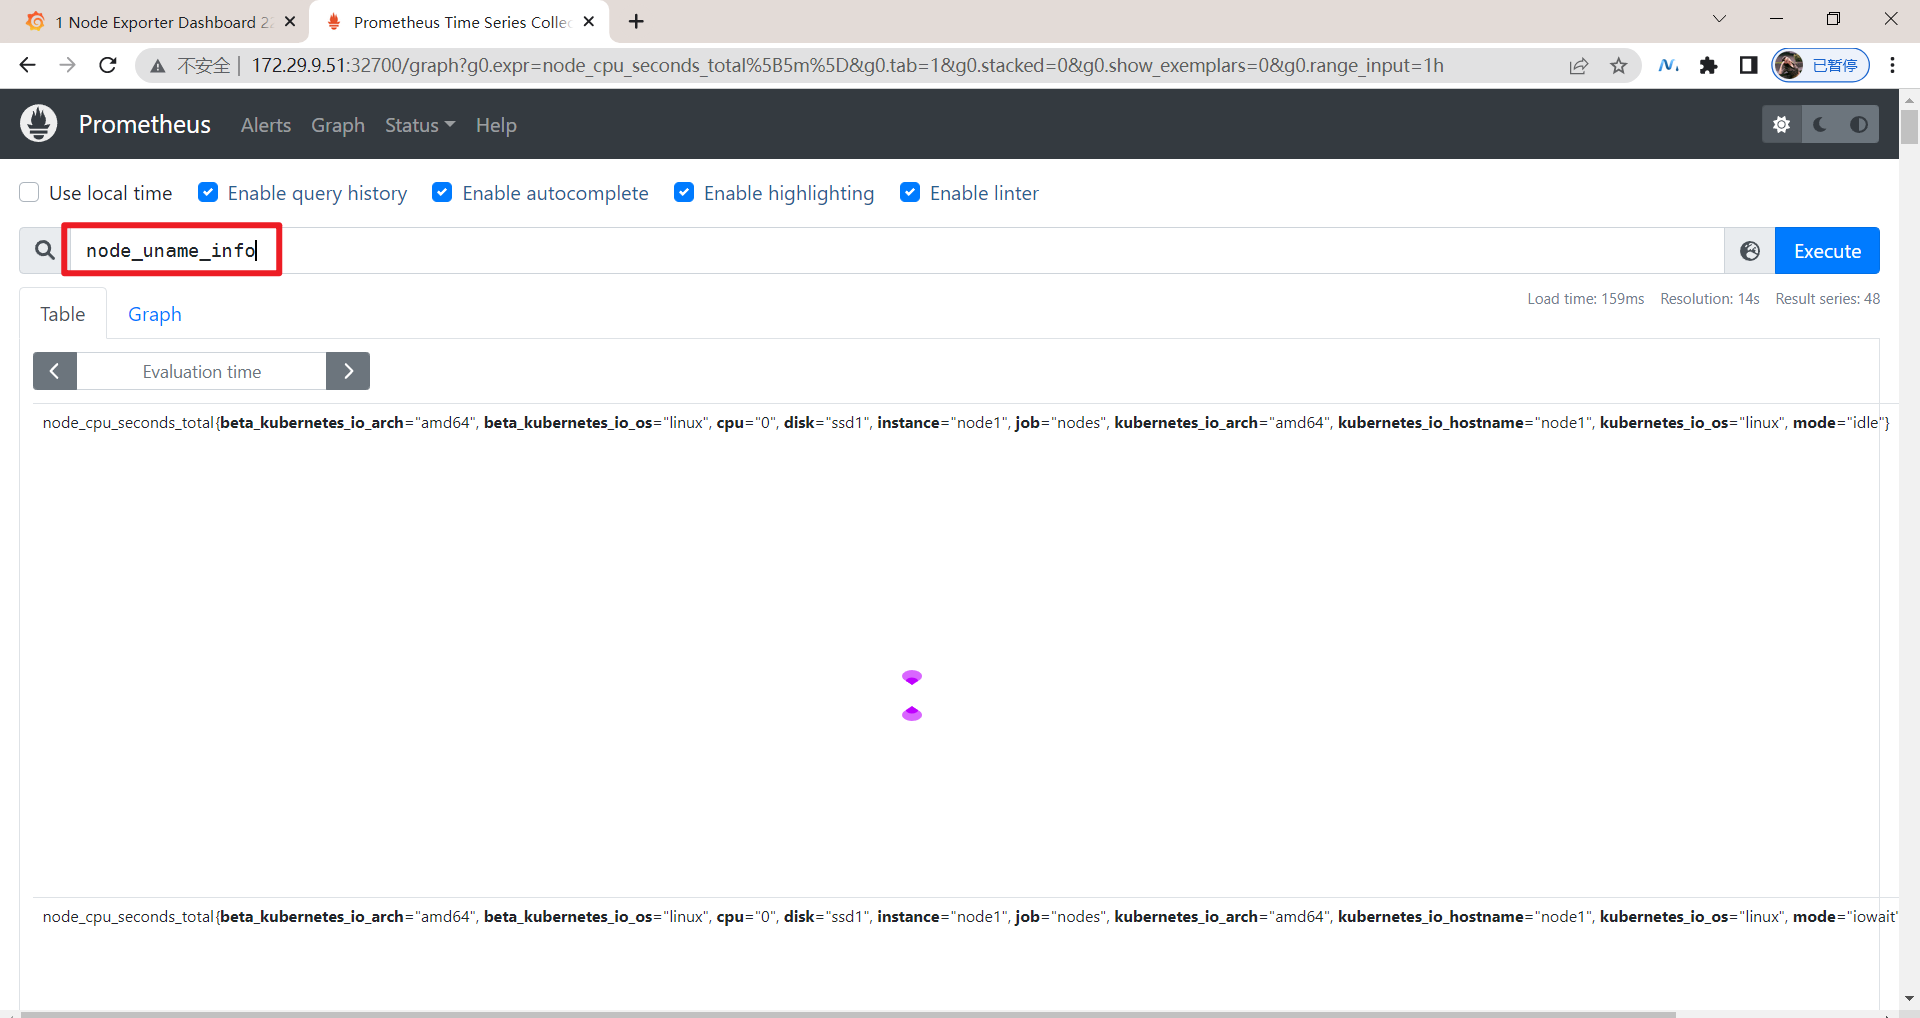Click the mode="idle" result row
This screenshot has width=1920, height=1018.
tap(965, 423)
